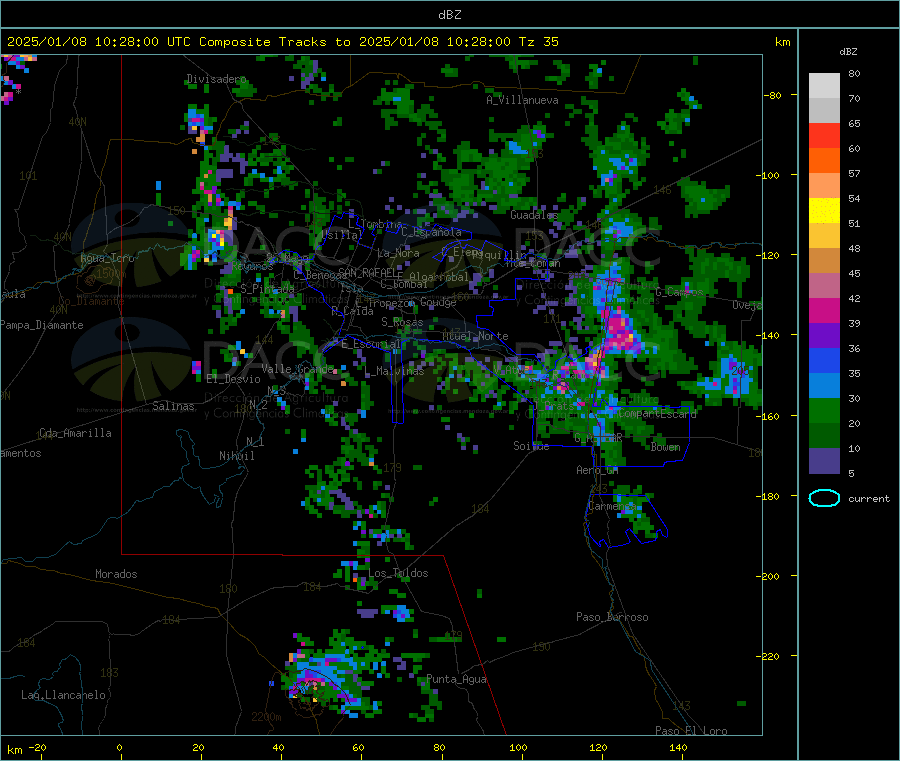Click the 'current' legend label
Viewport: 900px width, 761px height.
[868, 499]
